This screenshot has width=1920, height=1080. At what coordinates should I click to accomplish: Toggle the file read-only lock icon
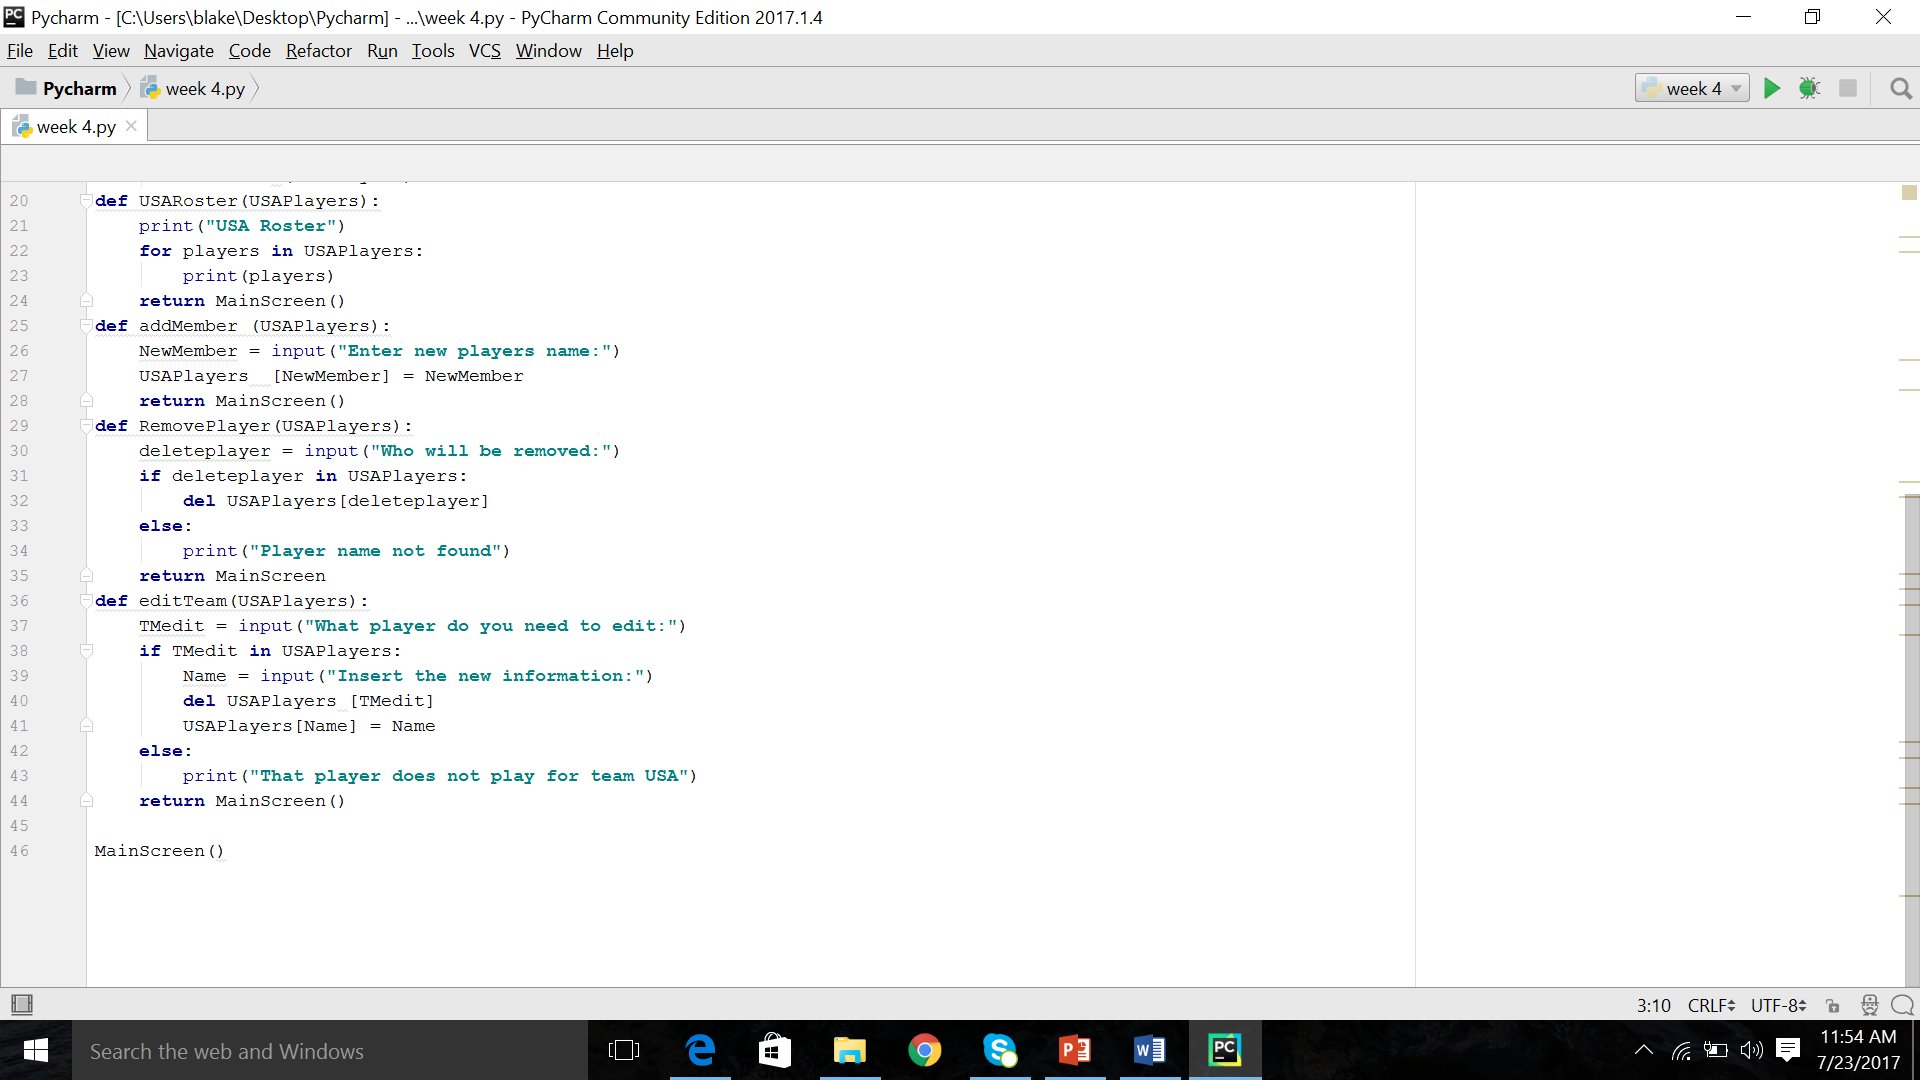1832,1005
